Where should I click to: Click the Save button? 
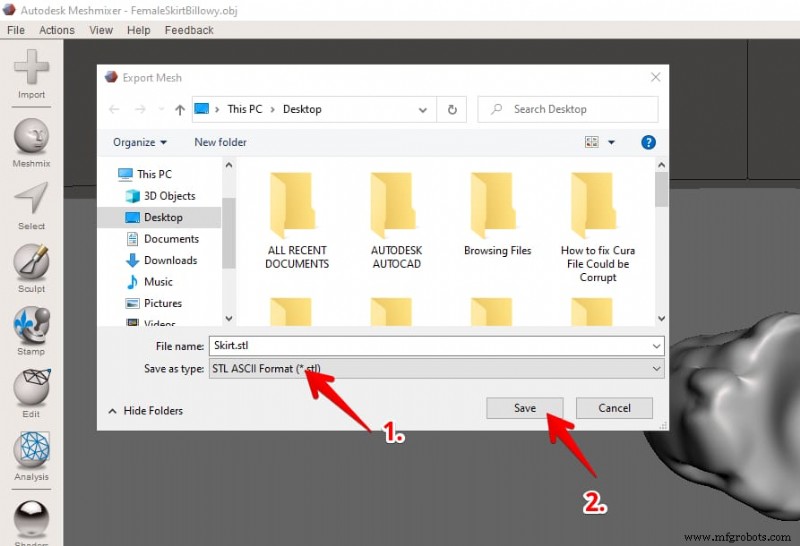[524, 408]
